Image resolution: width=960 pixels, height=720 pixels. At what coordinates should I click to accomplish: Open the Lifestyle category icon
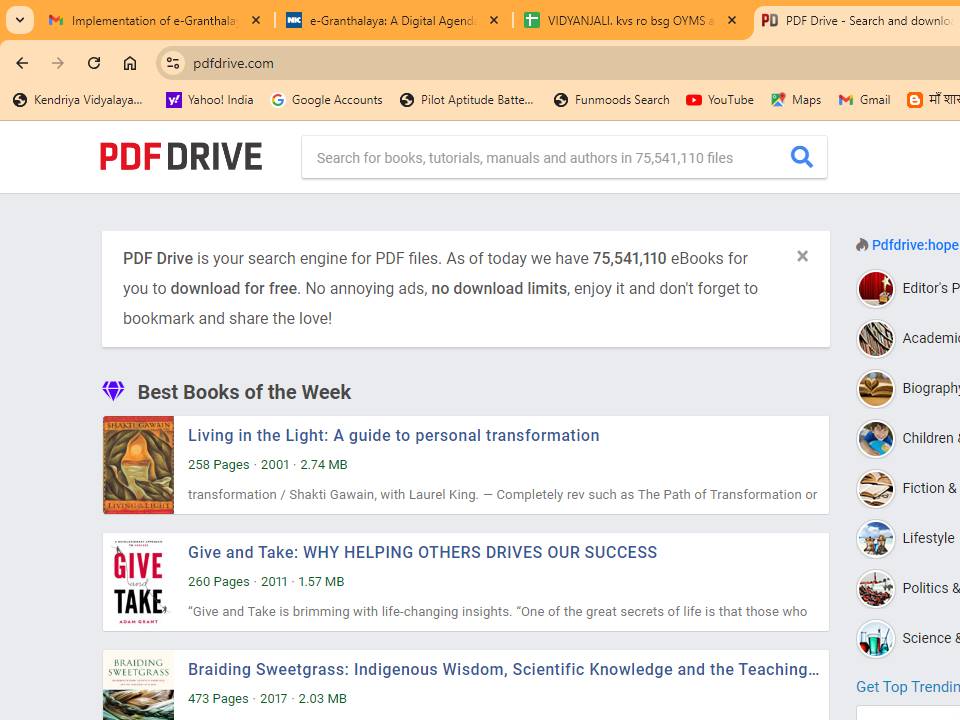tap(875, 539)
